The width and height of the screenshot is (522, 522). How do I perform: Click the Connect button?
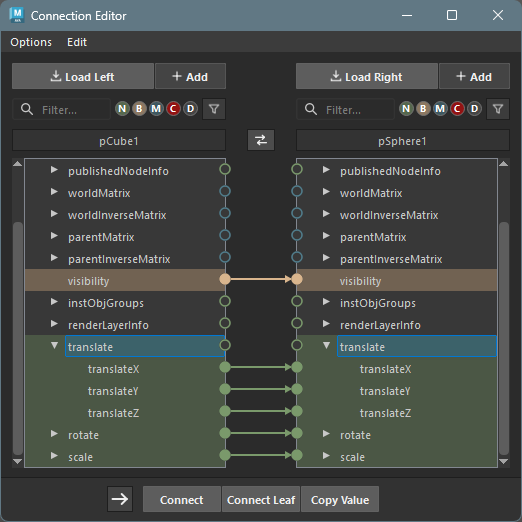[182, 499]
